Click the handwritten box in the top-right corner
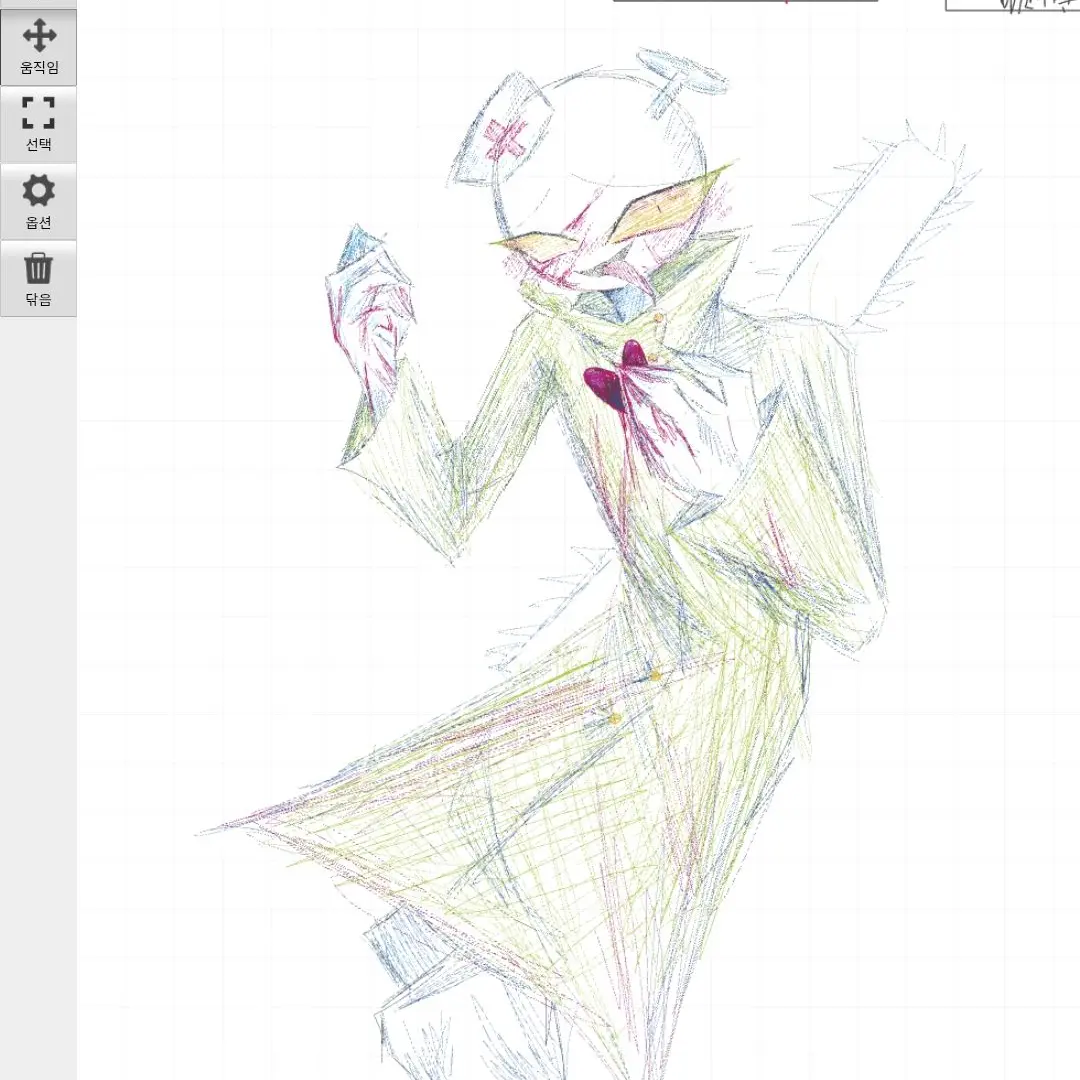The height and width of the screenshot is (1080, 1080). (x=1012, y=5)
